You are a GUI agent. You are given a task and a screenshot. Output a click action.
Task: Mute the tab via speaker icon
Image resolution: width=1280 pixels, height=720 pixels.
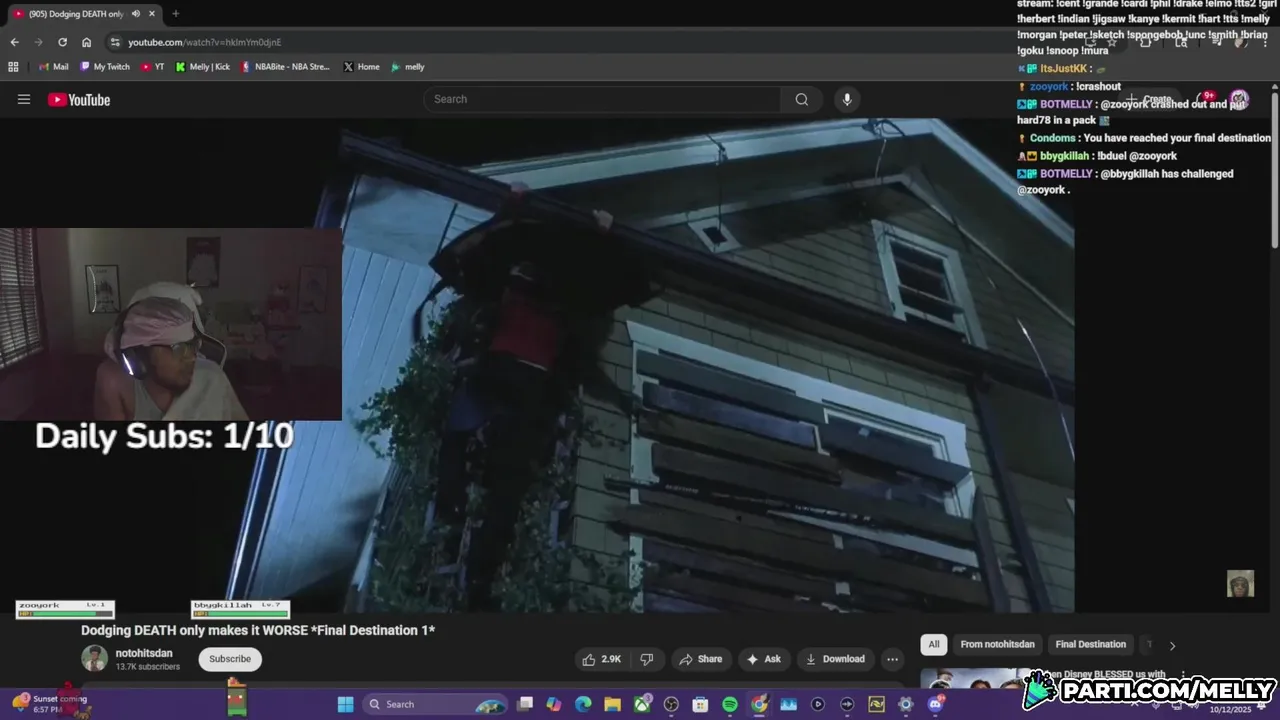point(135,14)
